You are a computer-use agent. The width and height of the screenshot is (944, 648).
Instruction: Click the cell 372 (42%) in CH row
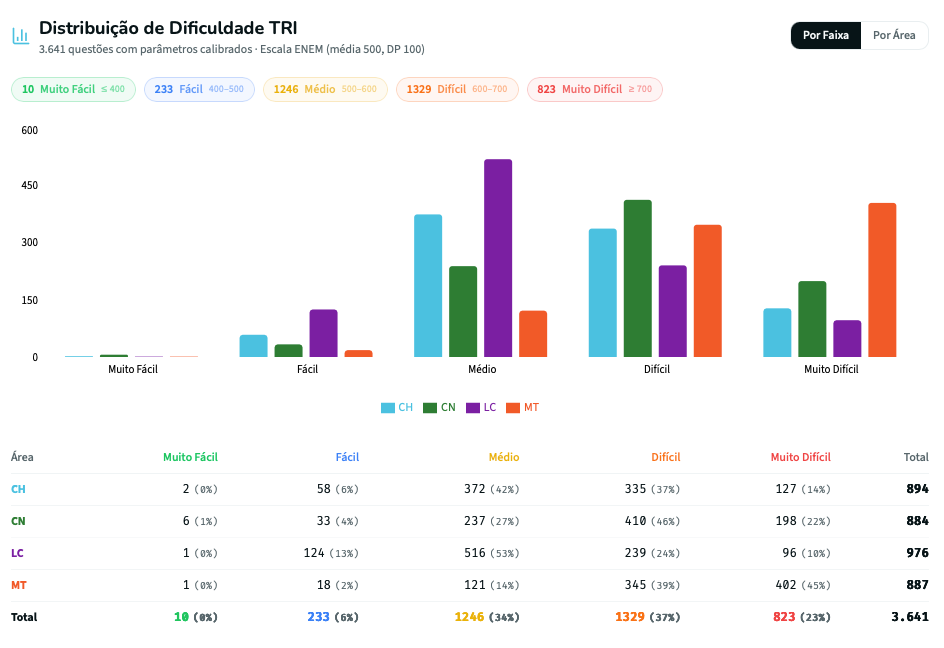[491, 489]
